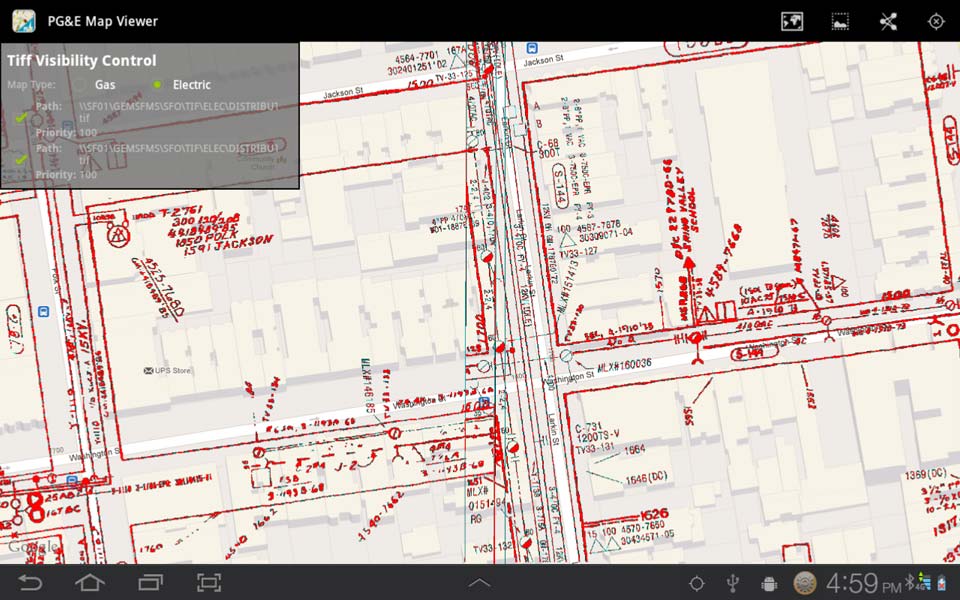The width and height of the screenshot is (960, 600).
Task: Tap the transit stop icon on Jackson St
Action: 532,48
